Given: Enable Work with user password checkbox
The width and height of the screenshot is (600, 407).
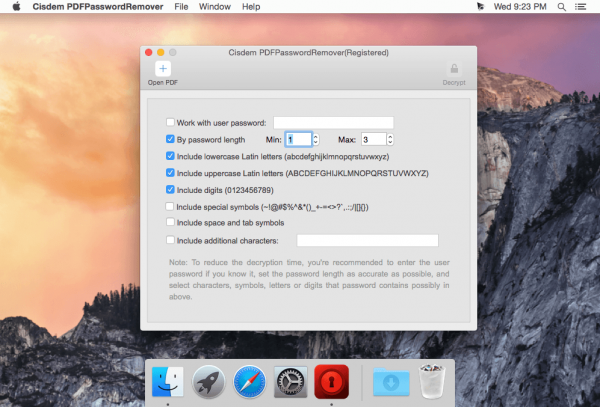Looking at the screenshot, I should tap(170, 122).
